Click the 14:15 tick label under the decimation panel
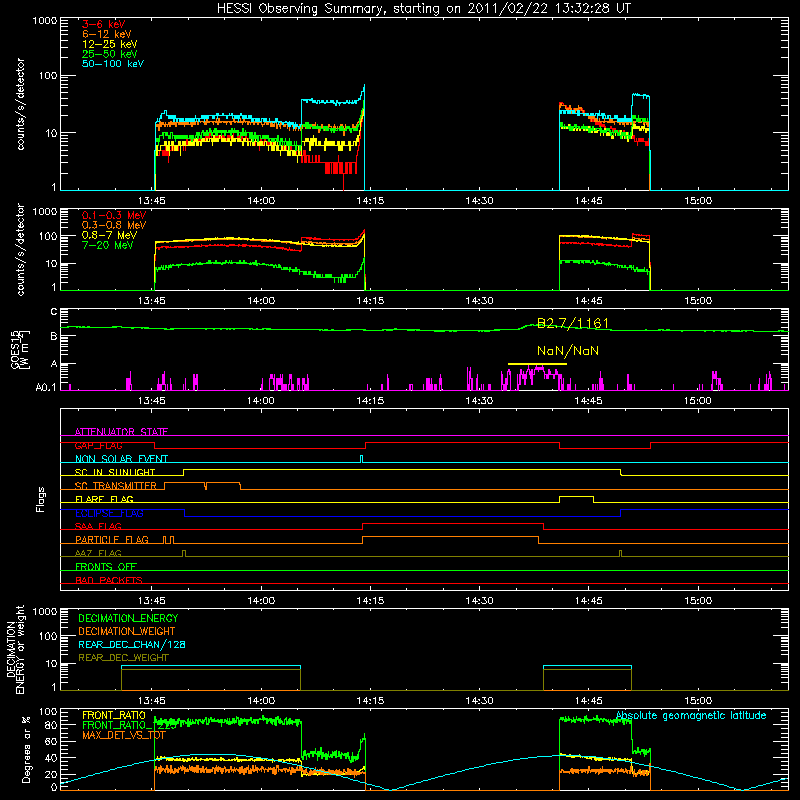800x800 pixels. click(370, 701)
